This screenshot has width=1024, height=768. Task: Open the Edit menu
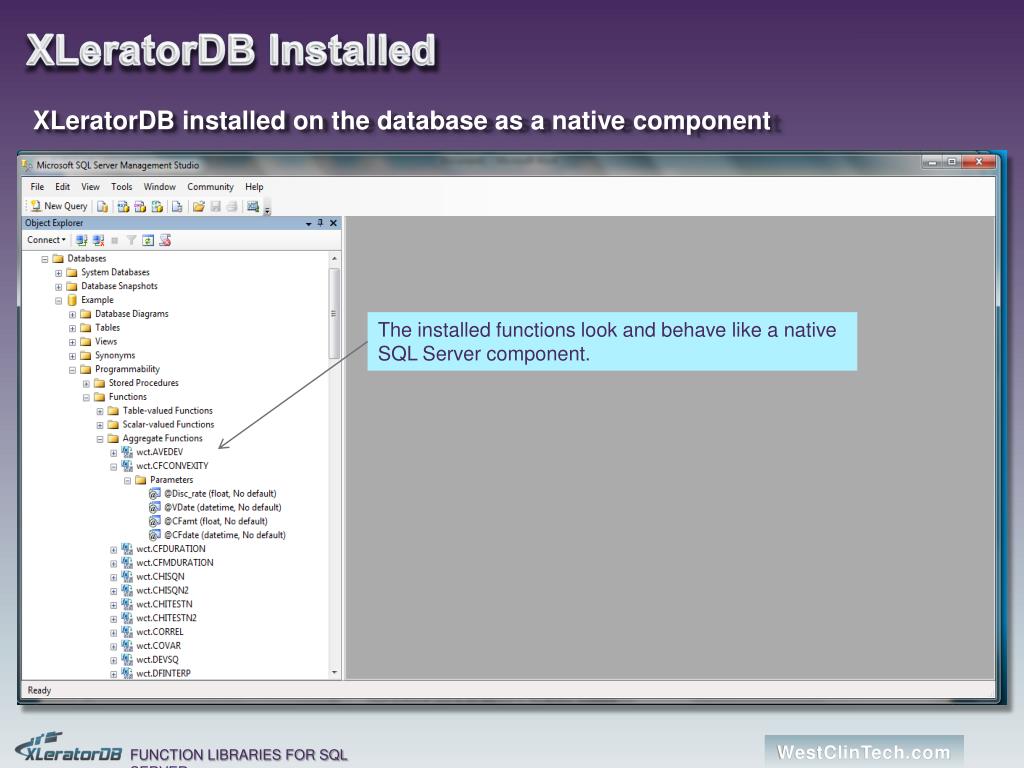pyautogui.click(x=63, y=187)
